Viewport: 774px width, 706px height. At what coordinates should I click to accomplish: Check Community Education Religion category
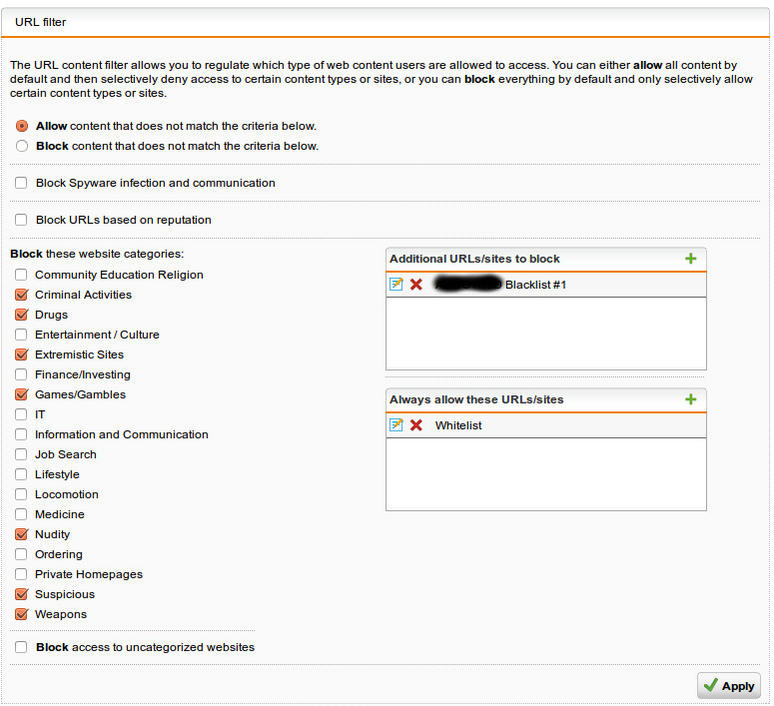click(x=21, y=275)
